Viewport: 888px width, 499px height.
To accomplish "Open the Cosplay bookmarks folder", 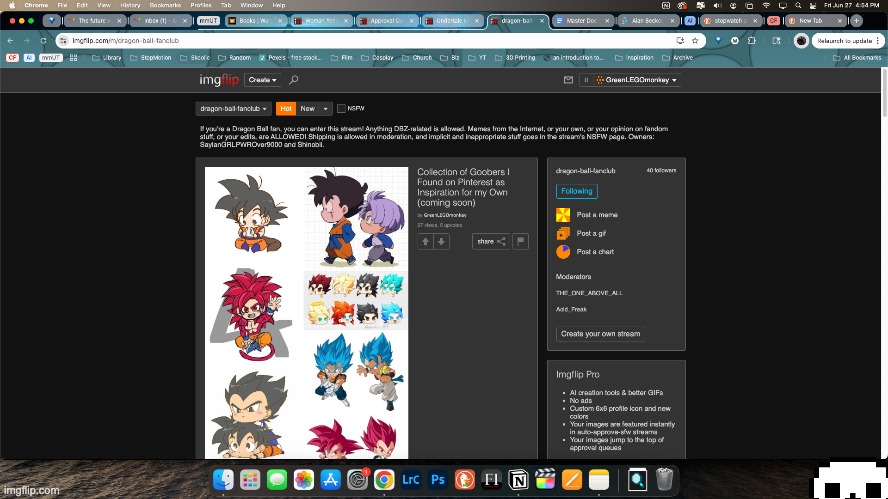I will coord(377,58).
